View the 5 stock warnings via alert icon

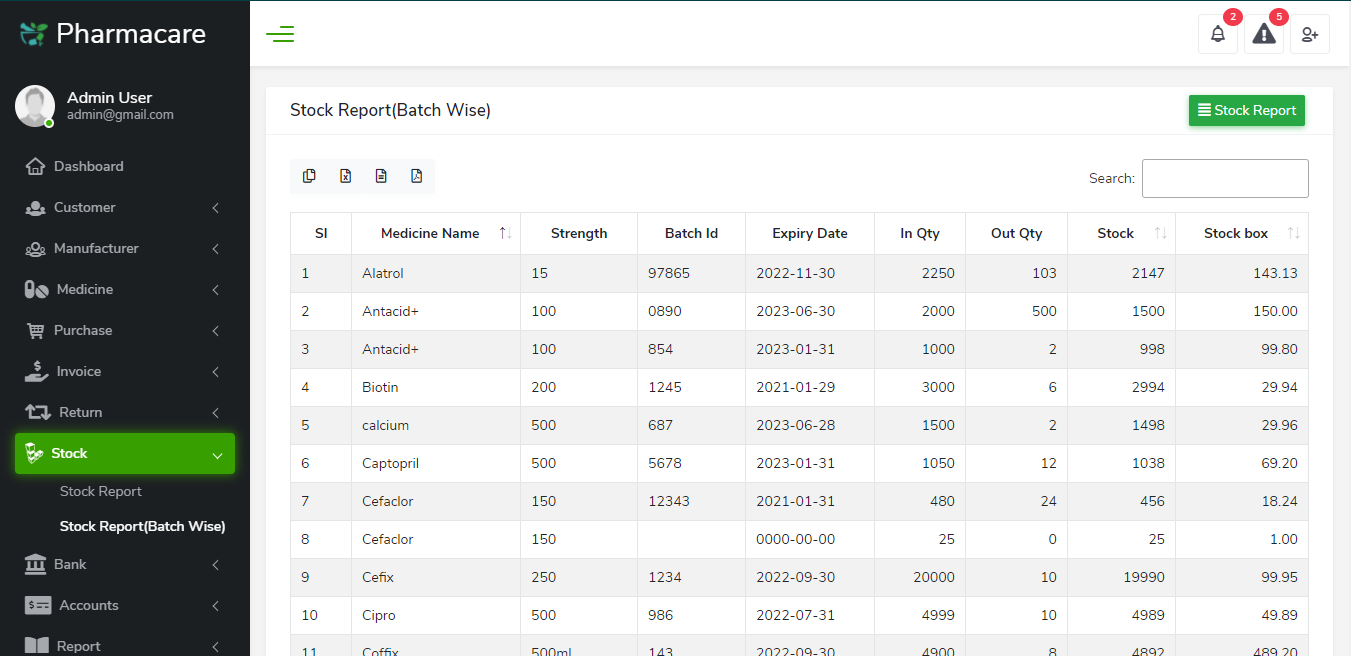(1263, 34)
